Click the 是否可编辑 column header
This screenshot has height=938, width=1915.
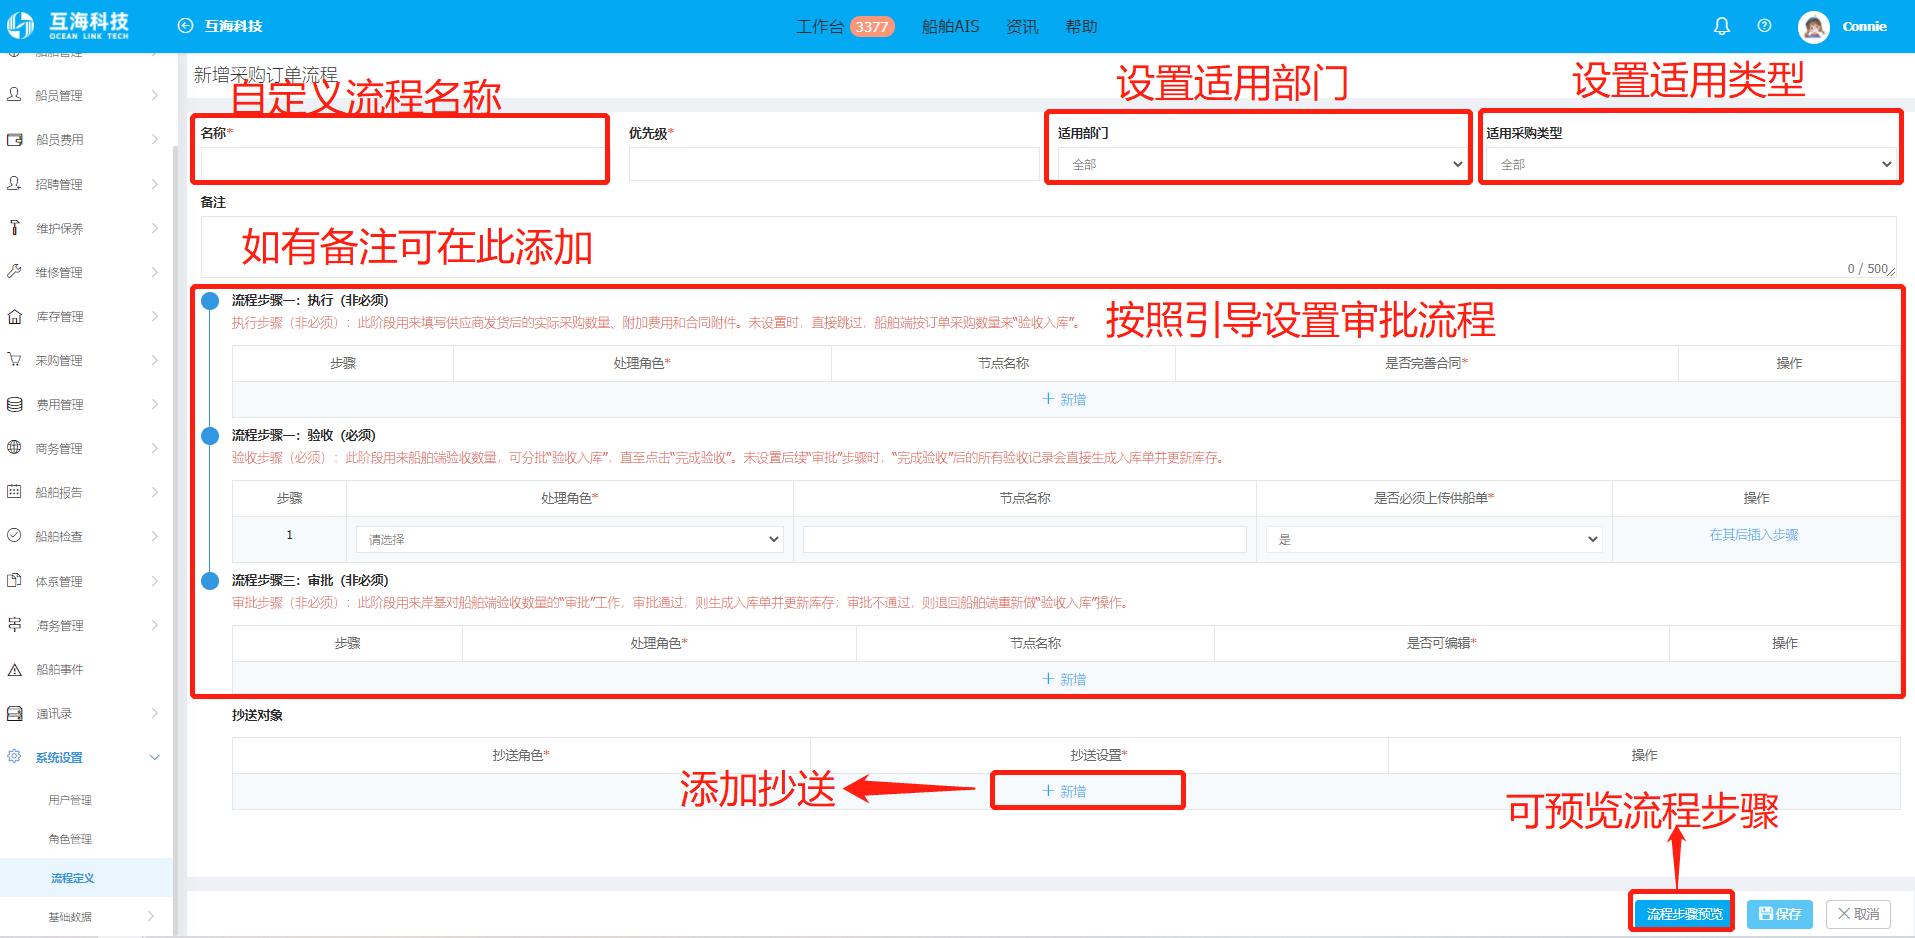1441,643
